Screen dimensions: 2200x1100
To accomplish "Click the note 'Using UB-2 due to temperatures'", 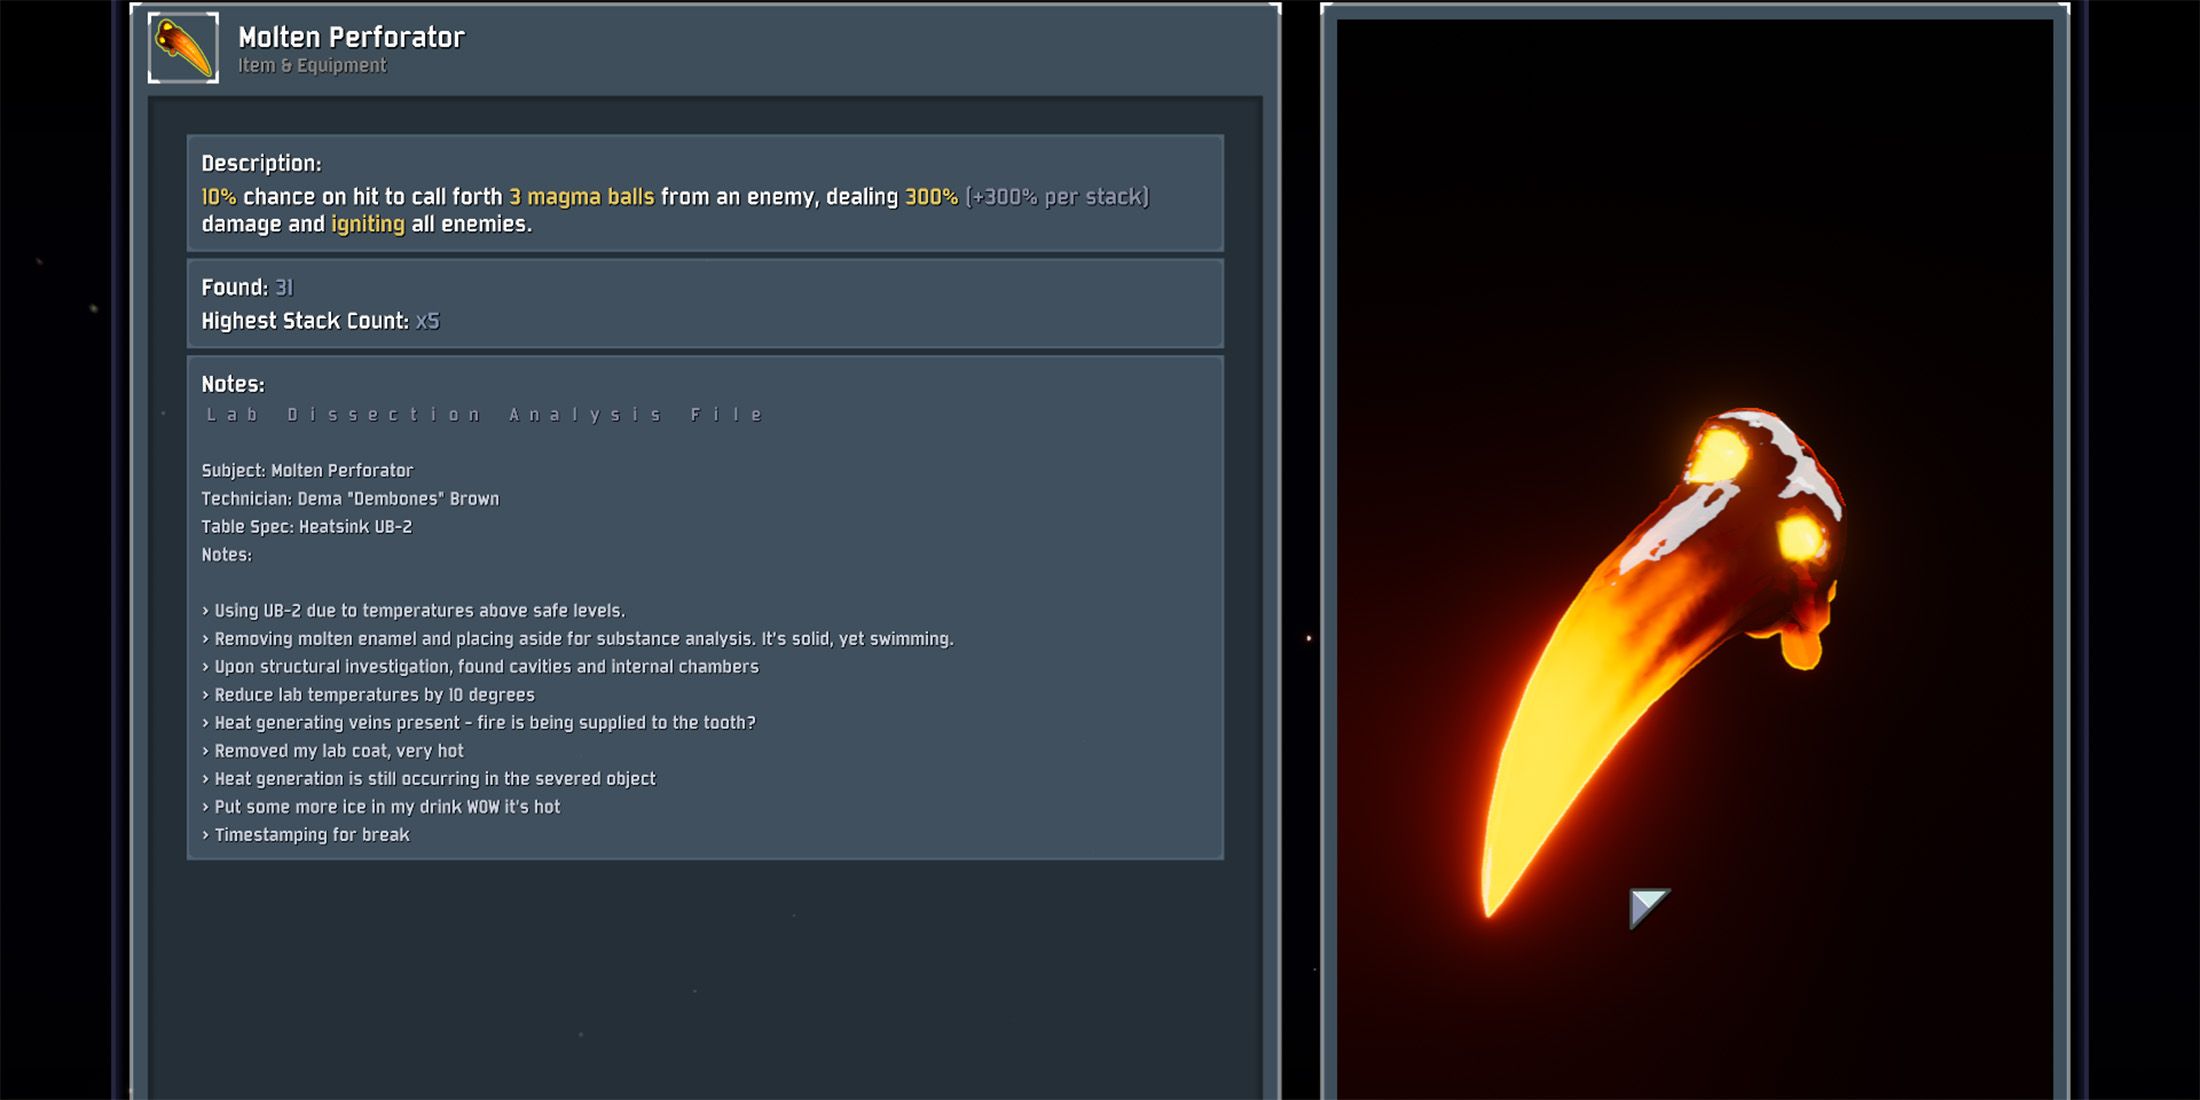I will coord(413,610).
